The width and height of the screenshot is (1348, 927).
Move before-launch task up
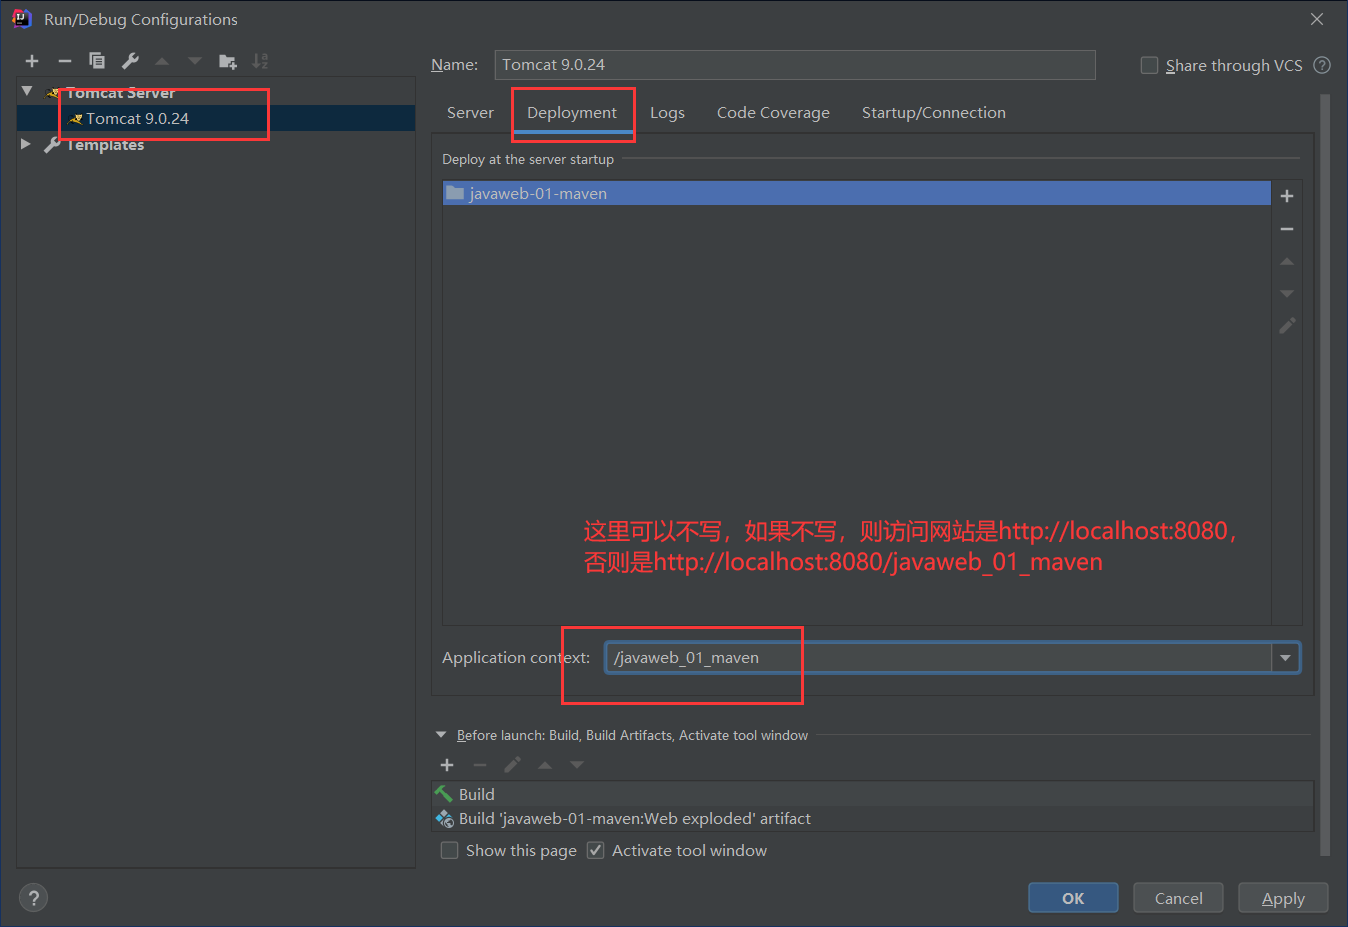(x=545, y=765)
